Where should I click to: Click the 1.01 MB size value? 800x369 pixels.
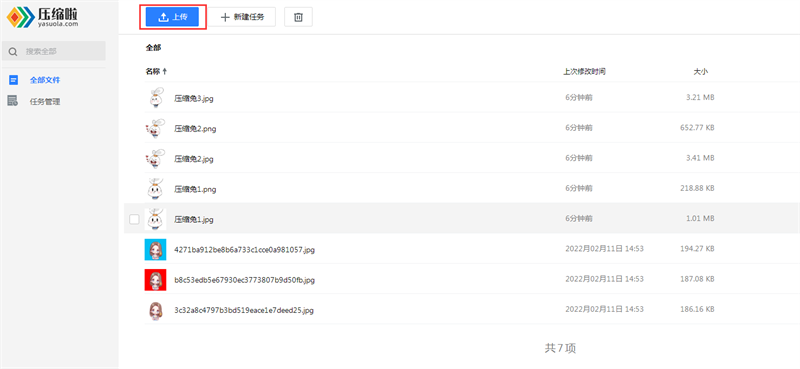pyautogui.click(x=700, y=218)
